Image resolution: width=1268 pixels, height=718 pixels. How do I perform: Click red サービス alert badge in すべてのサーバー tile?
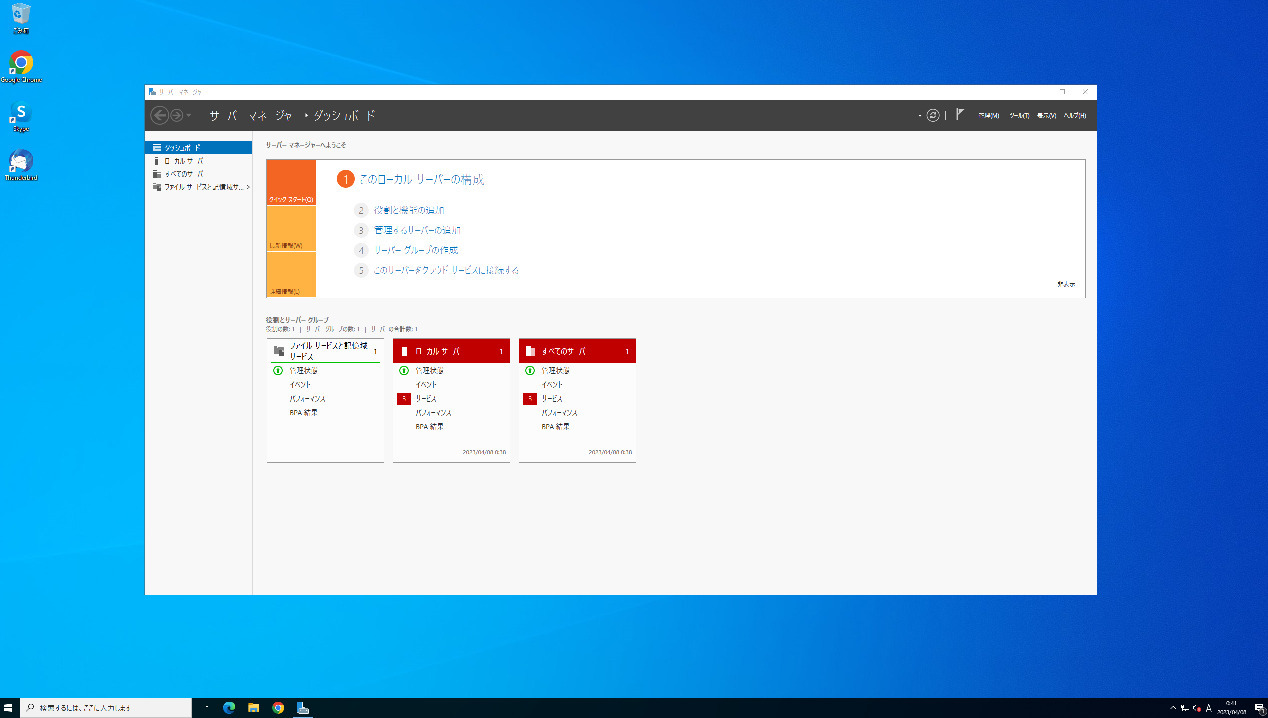[530, 398]
